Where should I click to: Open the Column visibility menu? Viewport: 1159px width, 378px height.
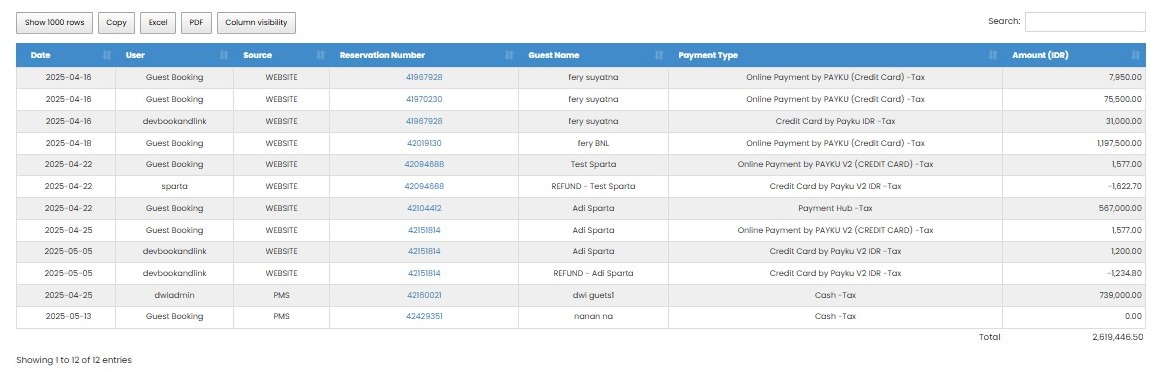[x=256, y=23]
